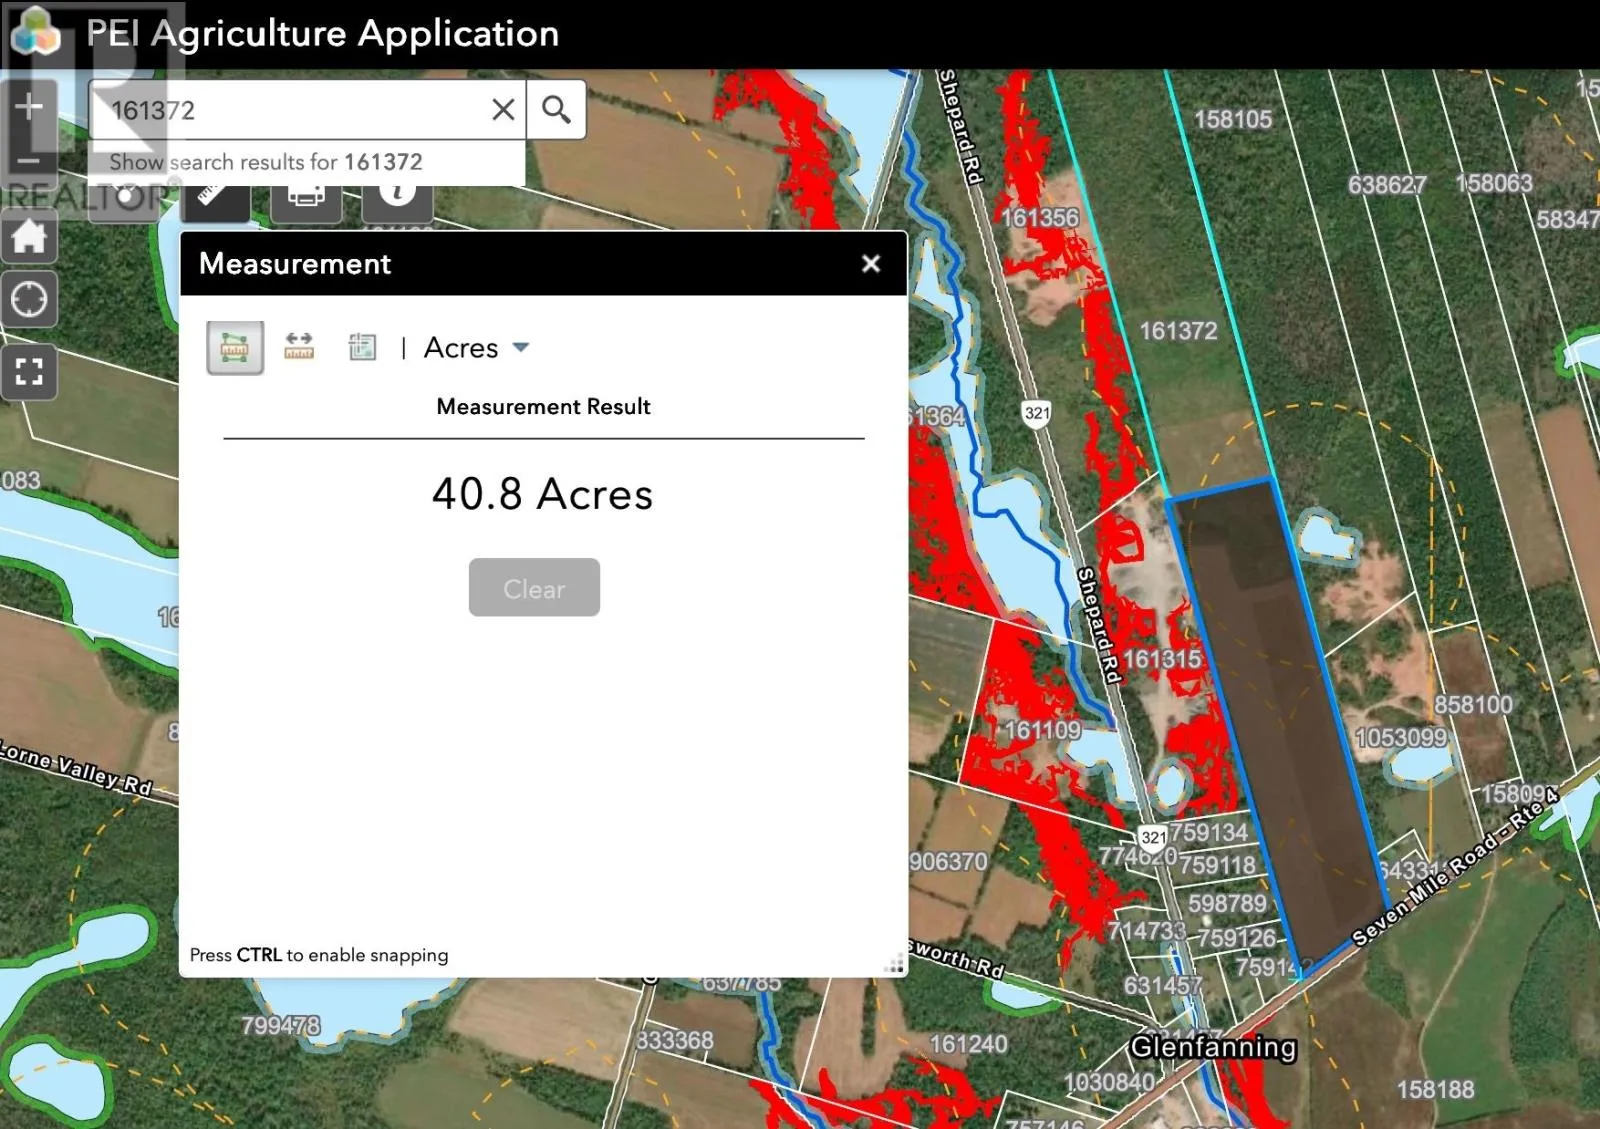
Task: Select the Location measurement tool
Action: [362, 347]
